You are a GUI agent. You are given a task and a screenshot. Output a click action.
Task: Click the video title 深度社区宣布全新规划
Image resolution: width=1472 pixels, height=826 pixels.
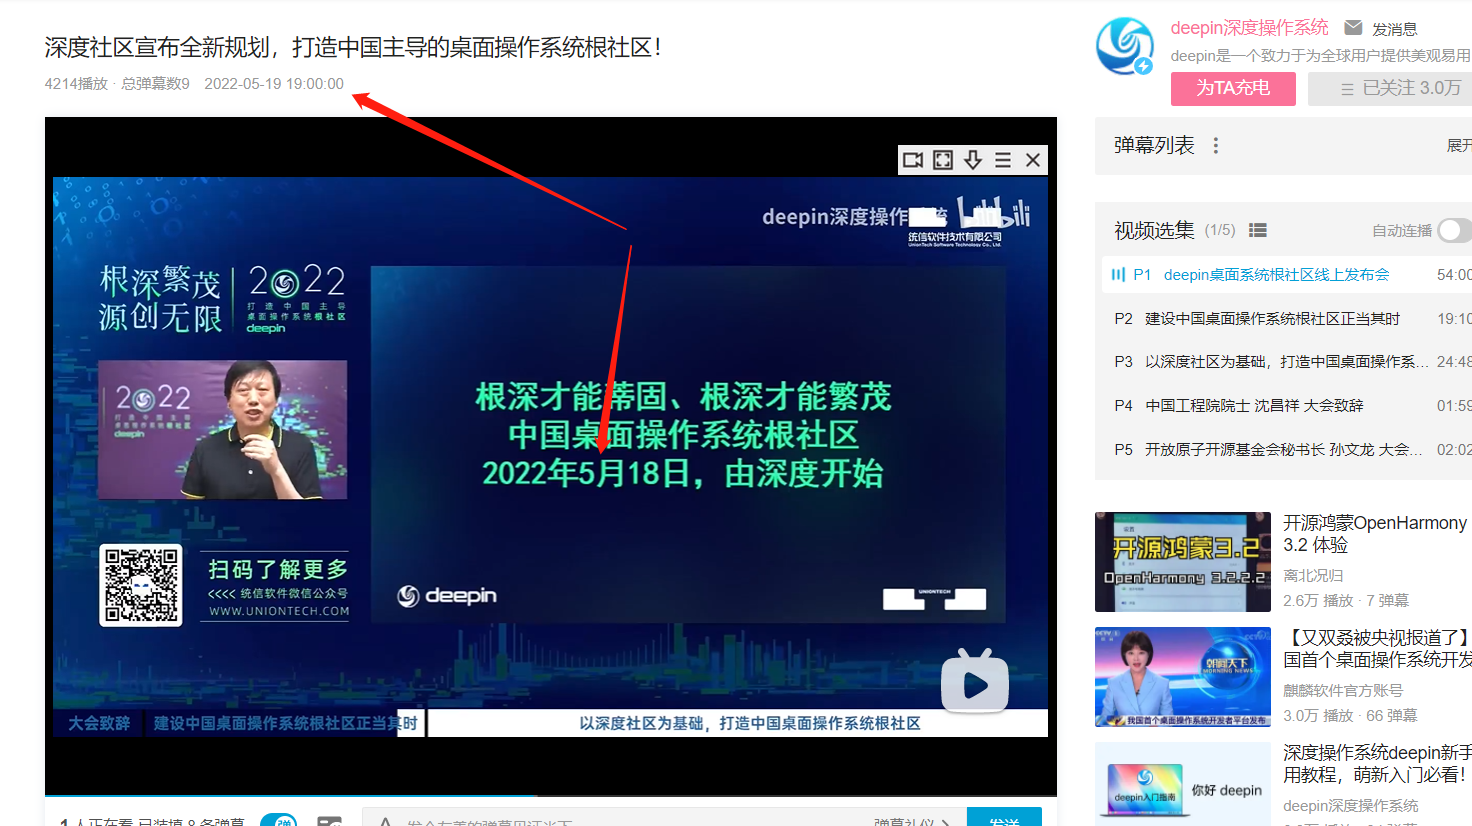(353, 47)
